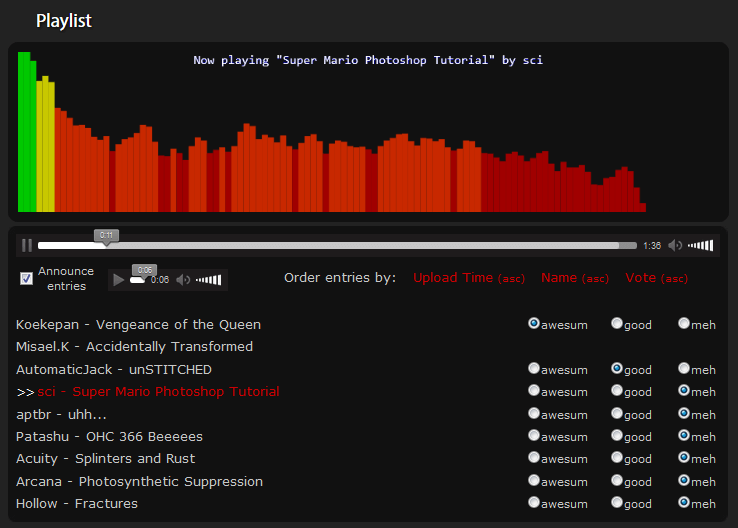Vote awesum for AutomaticJack unSTITCHED
This screenshot has height=528, width=738.
[534, 368]
